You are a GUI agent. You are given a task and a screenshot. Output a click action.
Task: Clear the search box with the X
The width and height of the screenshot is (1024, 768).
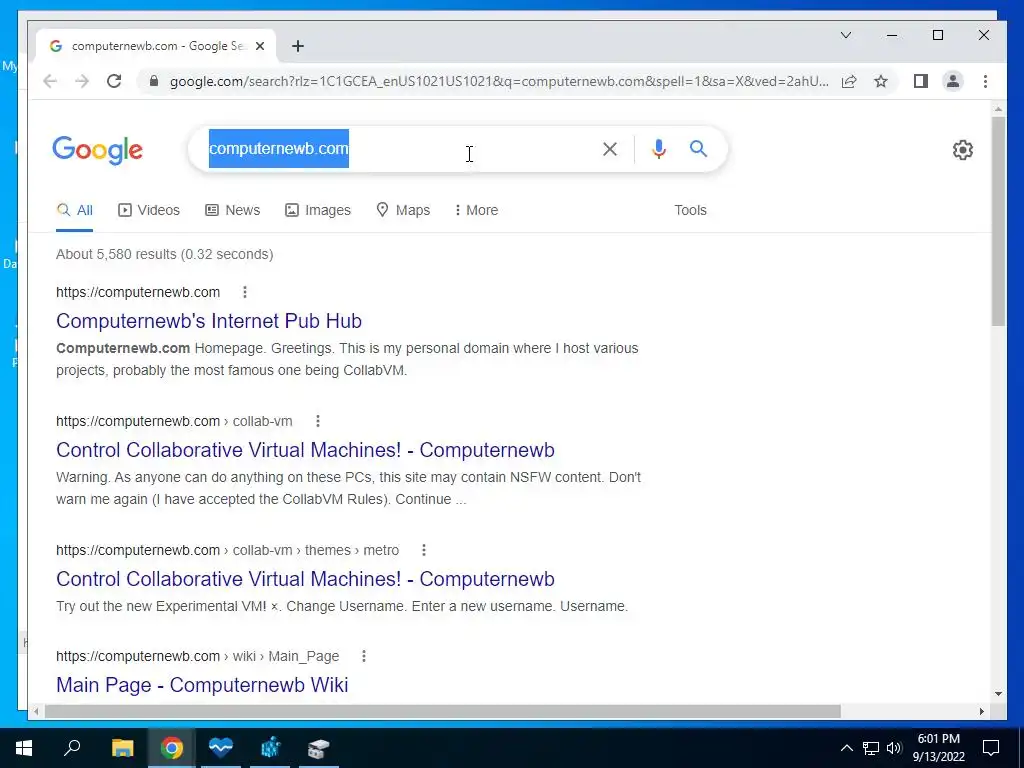[x=610, y=149]
